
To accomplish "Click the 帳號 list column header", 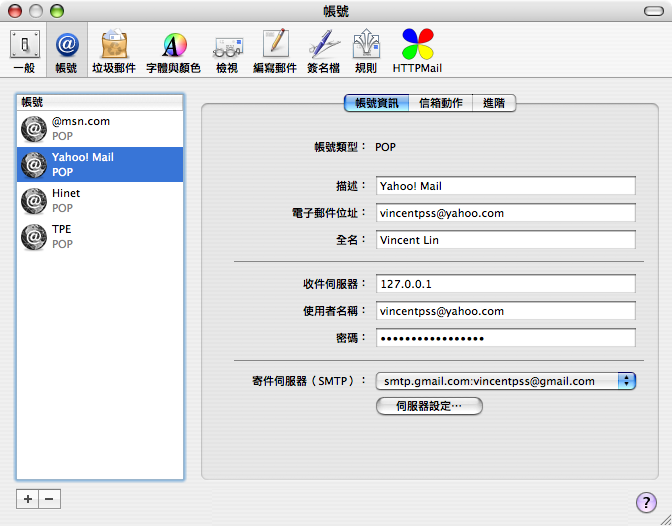I will 100,102.
